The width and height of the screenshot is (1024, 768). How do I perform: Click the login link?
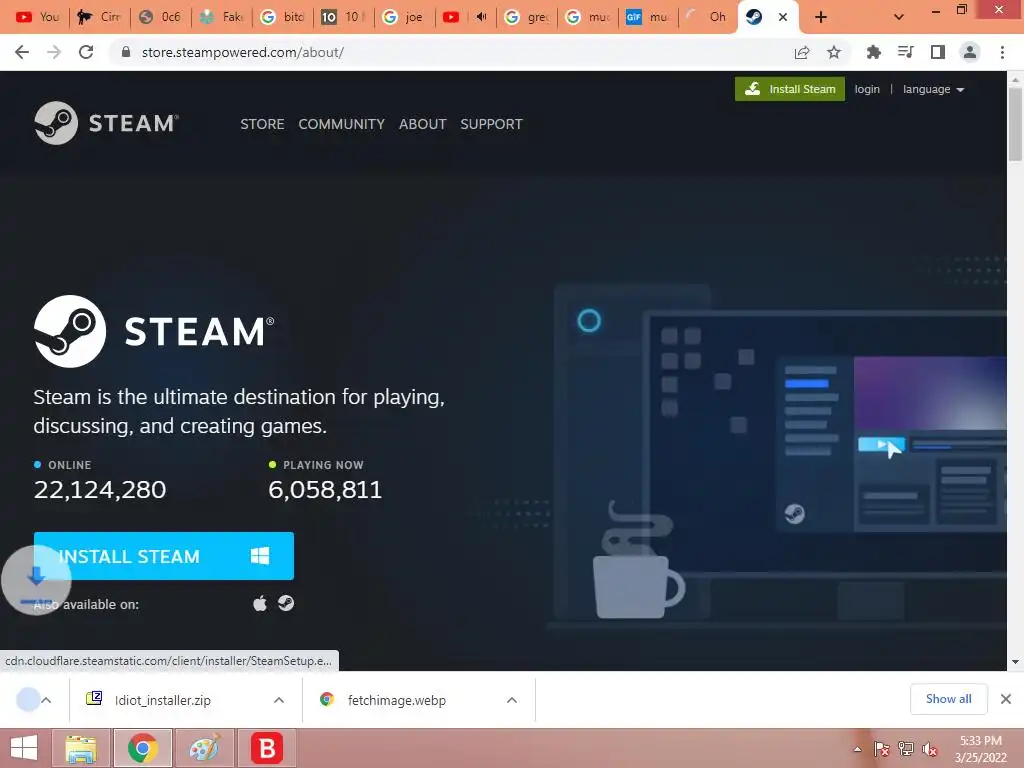tap(867, 89)
